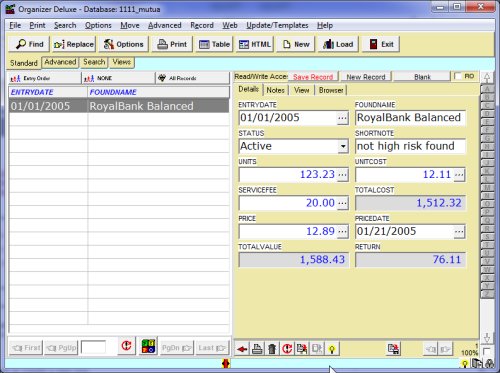Open the Entry Order sort selector
This screenshot has height=373, width=500.
tap(44, 78)
